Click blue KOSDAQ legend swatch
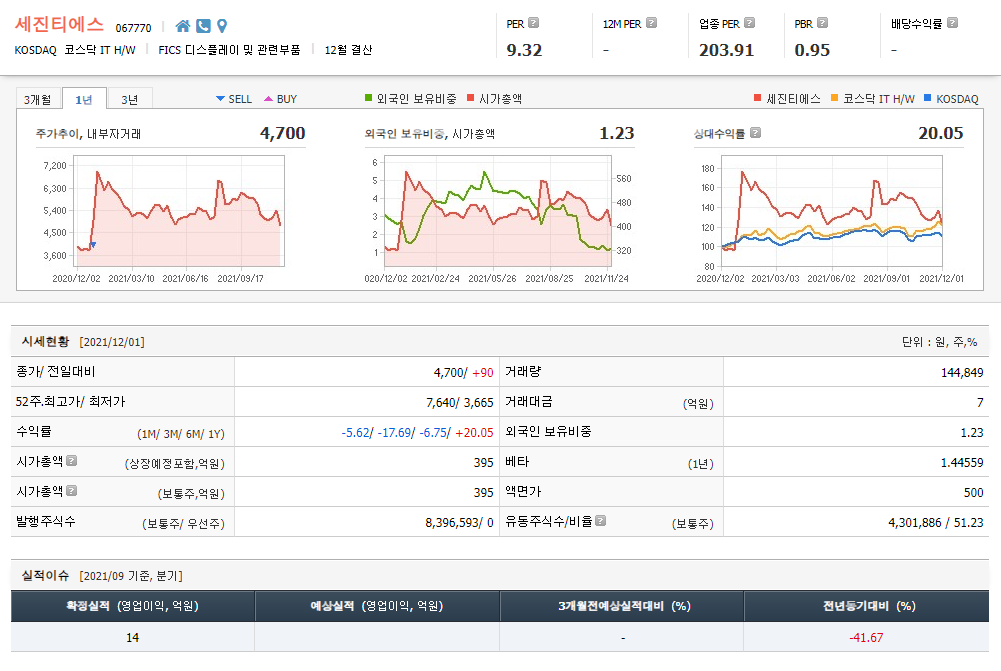Screen dimensions: 1001x671 click(928, 98)
